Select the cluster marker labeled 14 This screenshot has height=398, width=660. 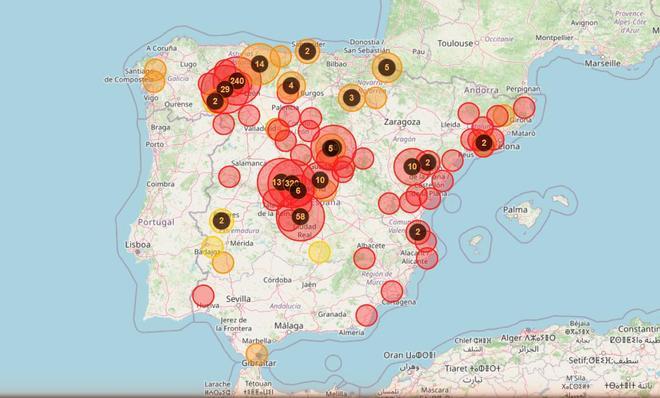[260, 64]
